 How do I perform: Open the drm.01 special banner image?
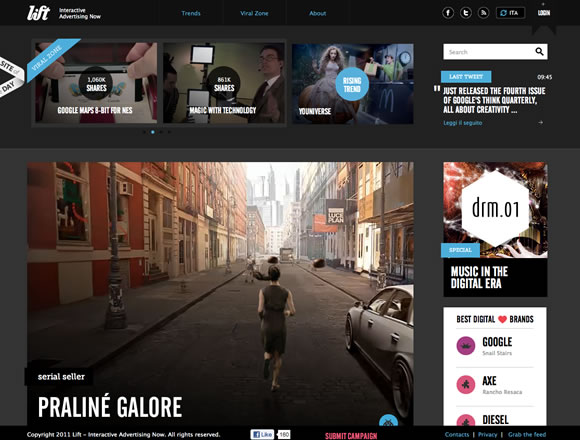coord(495,210)
